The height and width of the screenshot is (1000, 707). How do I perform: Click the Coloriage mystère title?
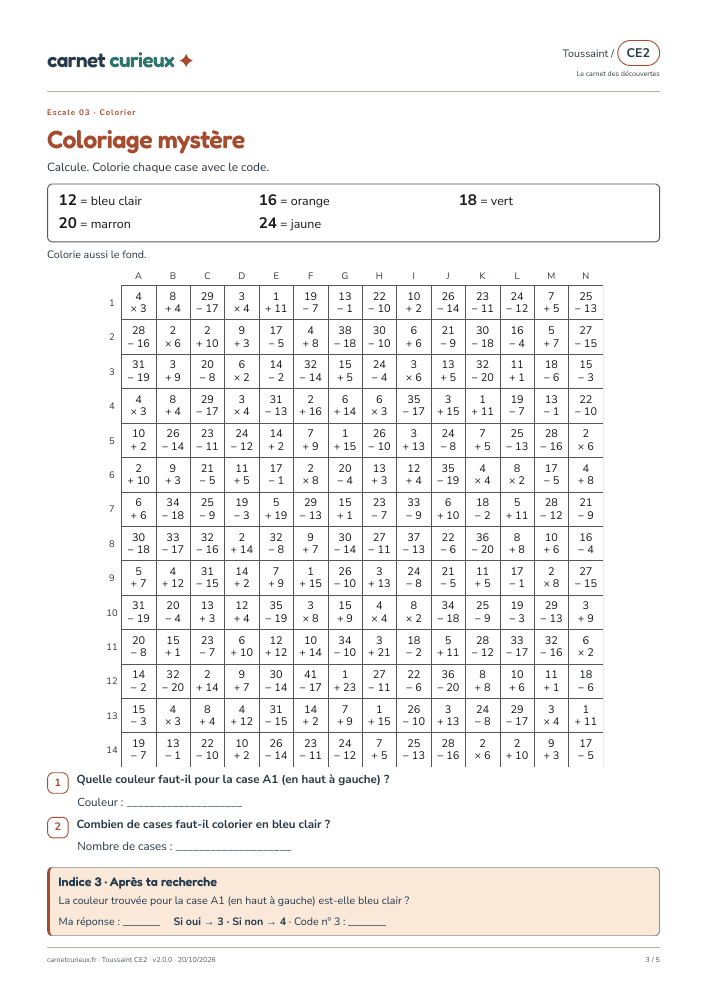pyautogui.click(x=146, y=140)
